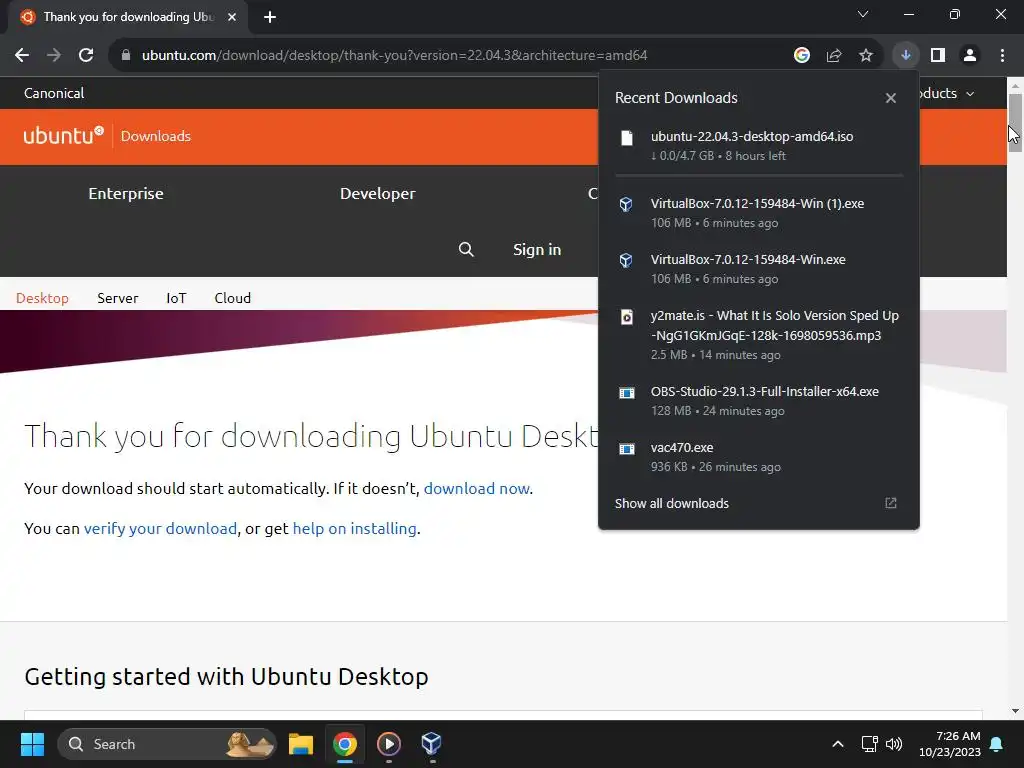The width and height of the screenshot is (1024, 768).
Task: Click the Show all downloads external icon
Action: (891, 503)
